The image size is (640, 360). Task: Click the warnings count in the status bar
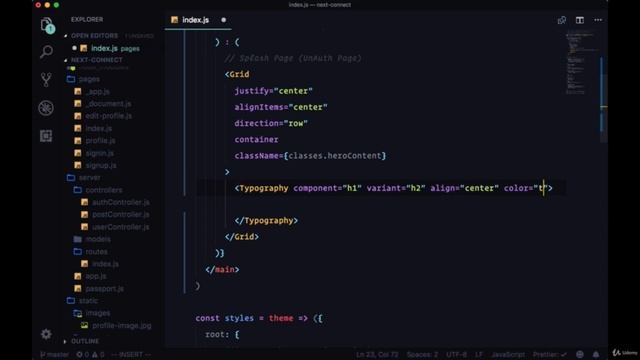tap(99, 355)
